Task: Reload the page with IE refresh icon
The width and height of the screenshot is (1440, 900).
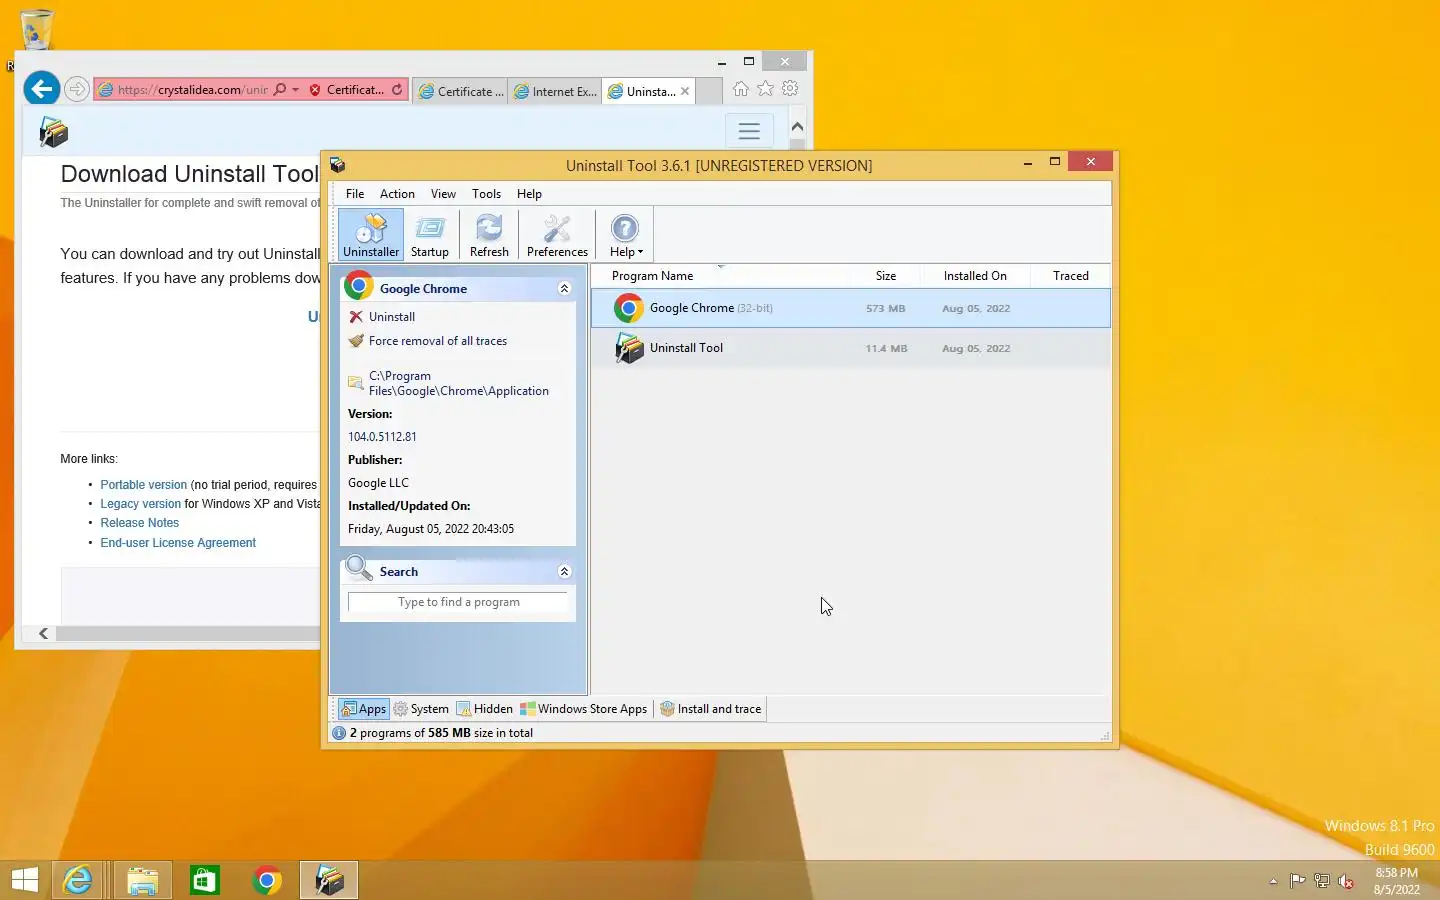Action: pos(397,90)
